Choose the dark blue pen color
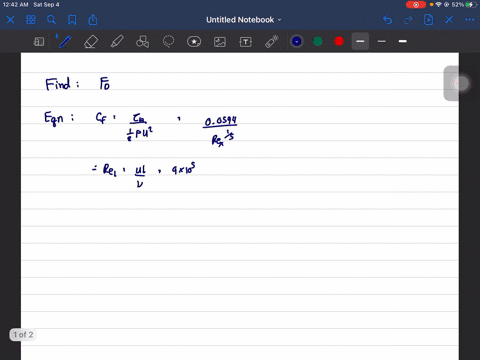 (x=297, y=41)
